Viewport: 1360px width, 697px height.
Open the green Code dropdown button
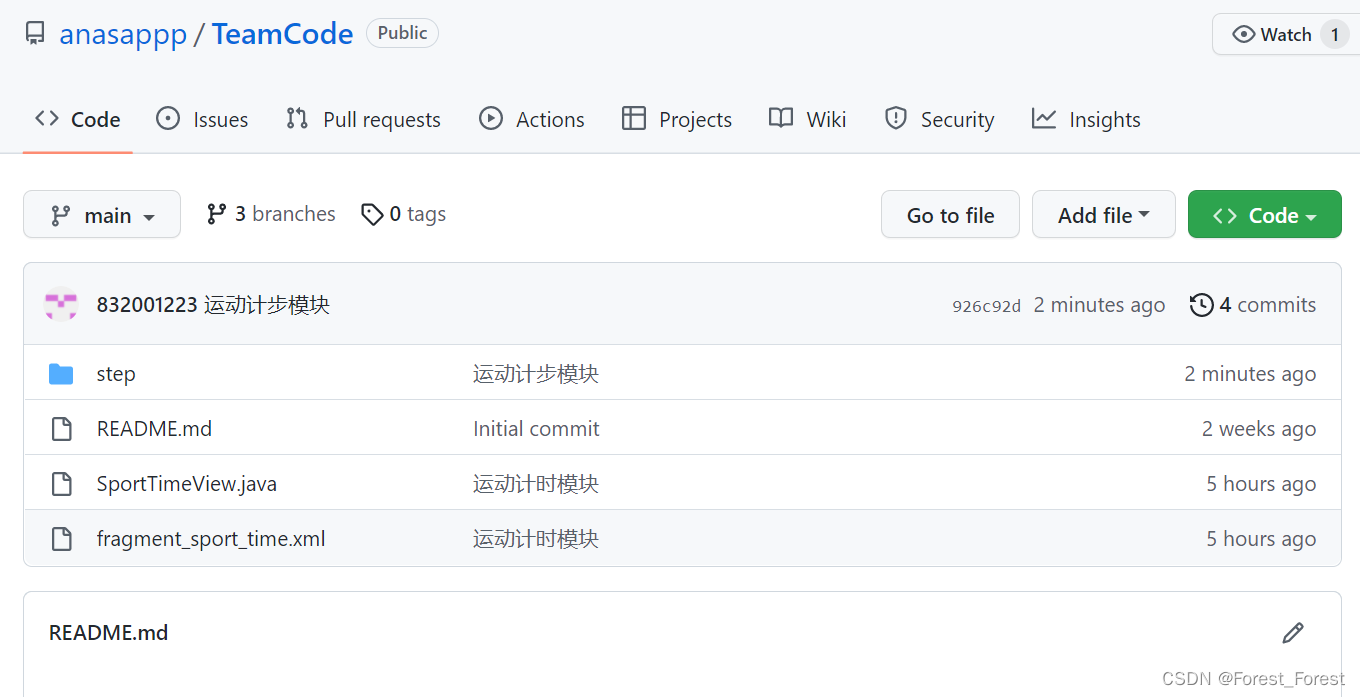(x=1265, y=215)
